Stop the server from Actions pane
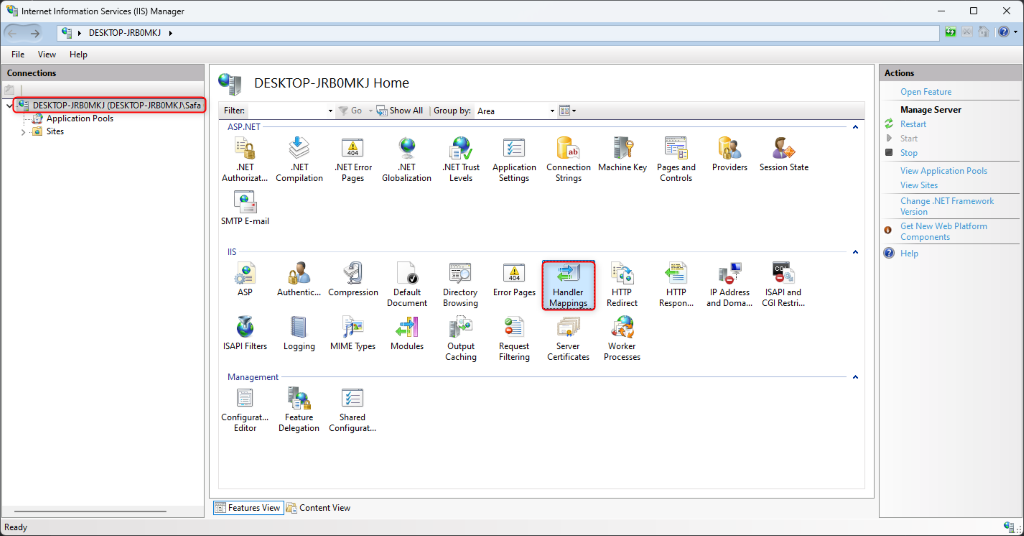The width and height of the screenshot is (1024, 536). (x=908, y=153)
